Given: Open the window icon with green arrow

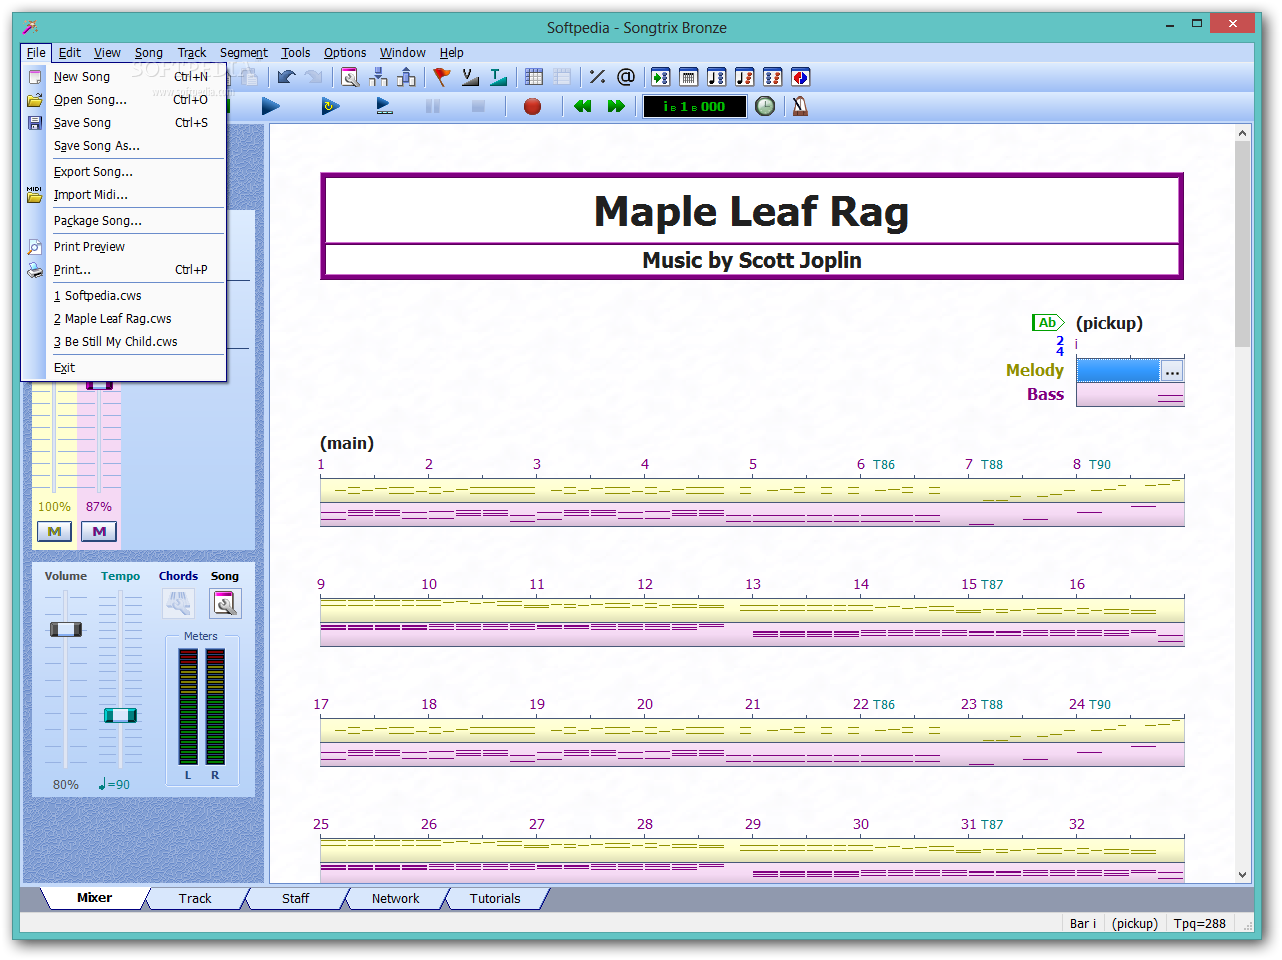Looking at the screenshot, I should pos(661,77).
